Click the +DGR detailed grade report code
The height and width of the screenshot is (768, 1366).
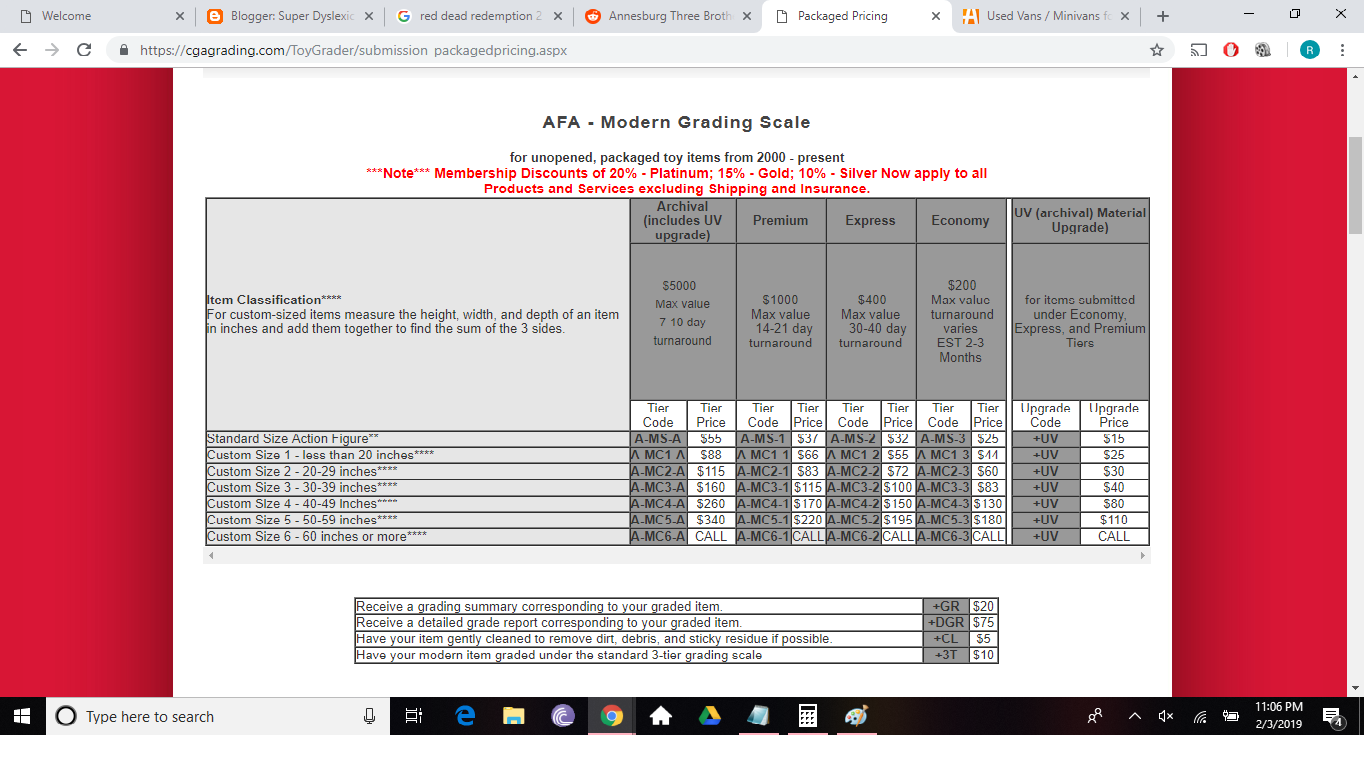click(x=947, y=622)
